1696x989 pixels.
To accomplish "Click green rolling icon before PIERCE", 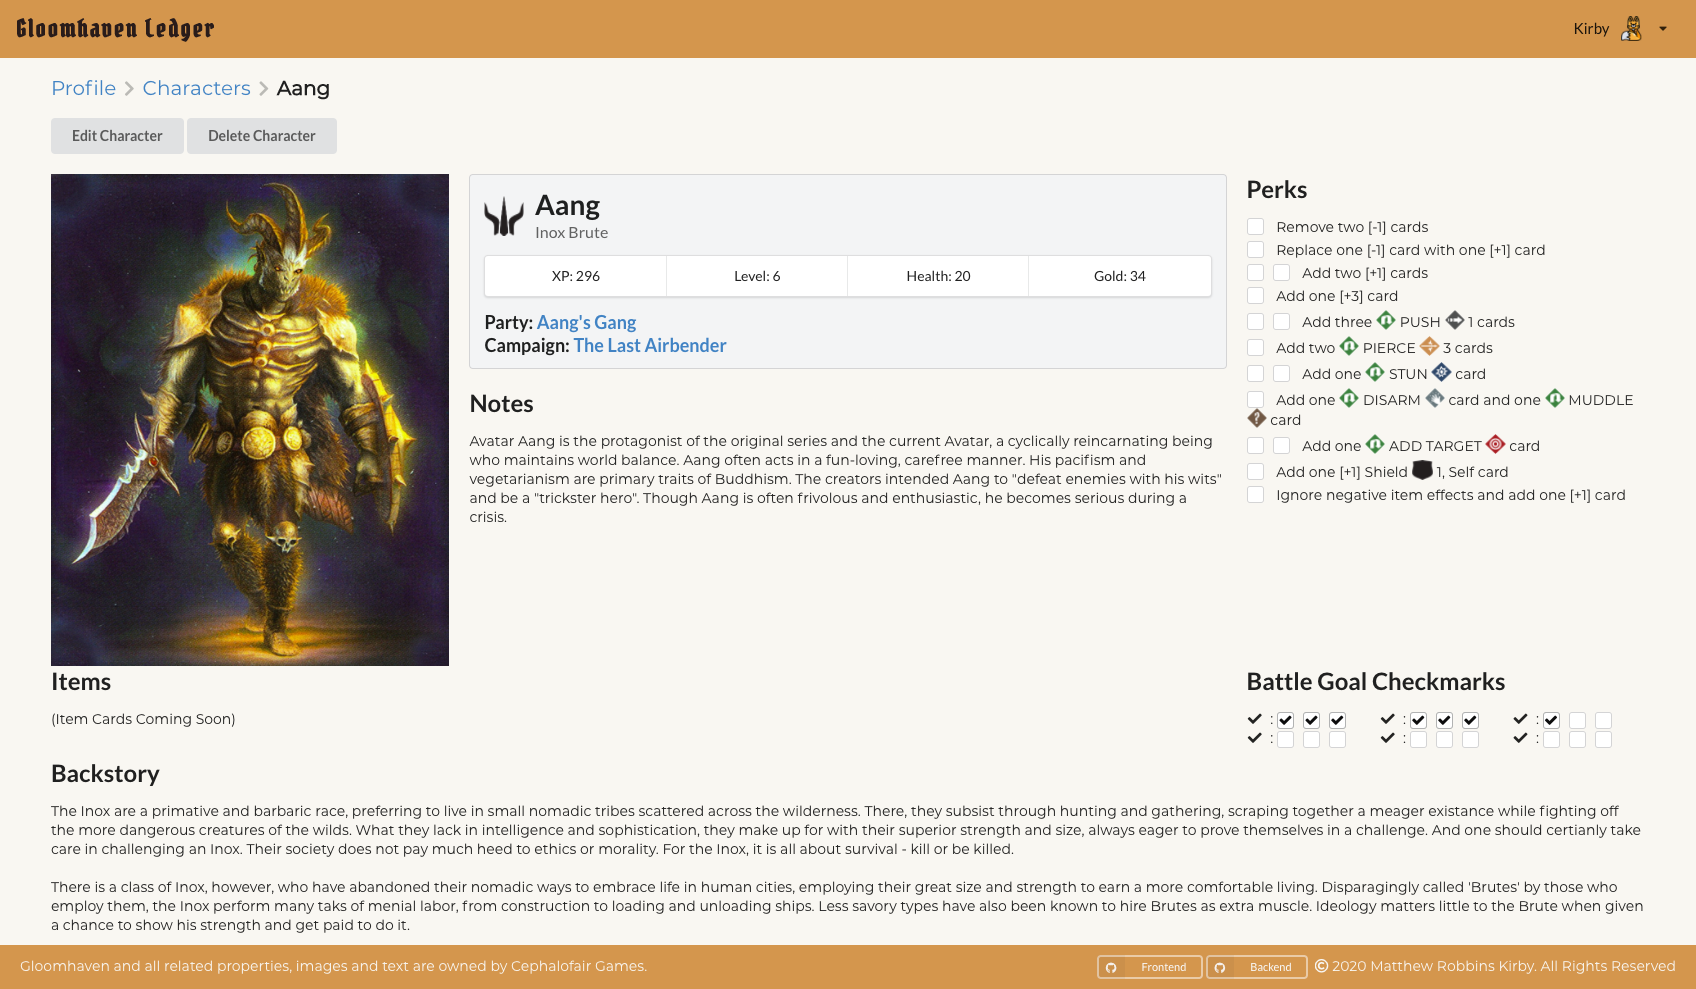I will click(1349, 346).
